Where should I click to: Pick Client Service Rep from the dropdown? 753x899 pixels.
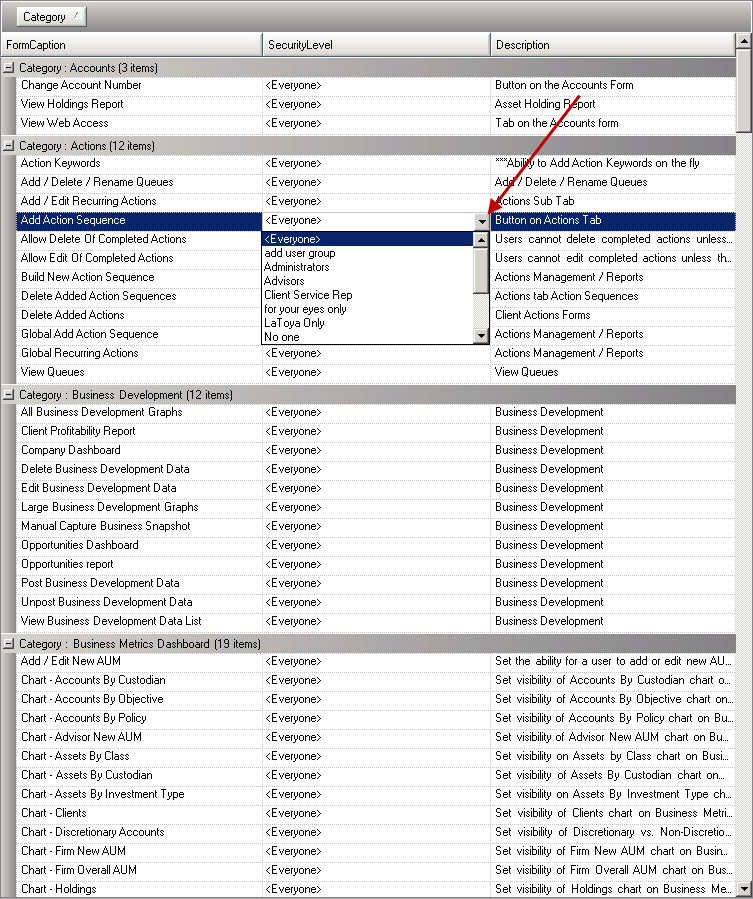(368, 295)
